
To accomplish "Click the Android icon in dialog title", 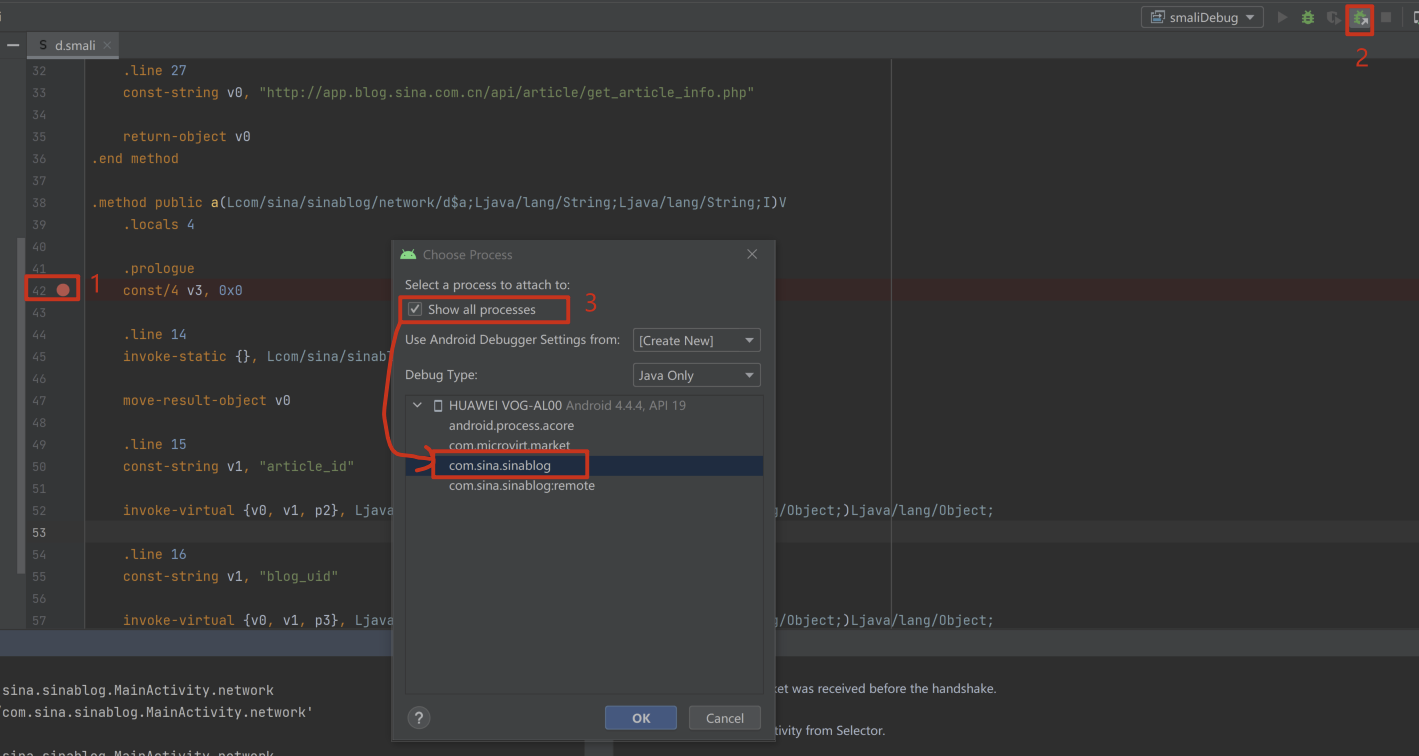I will point(408,255).
